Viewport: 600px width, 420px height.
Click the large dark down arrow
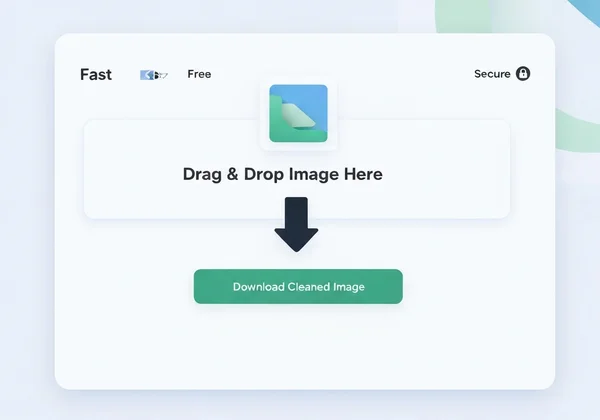click(296, 225)
